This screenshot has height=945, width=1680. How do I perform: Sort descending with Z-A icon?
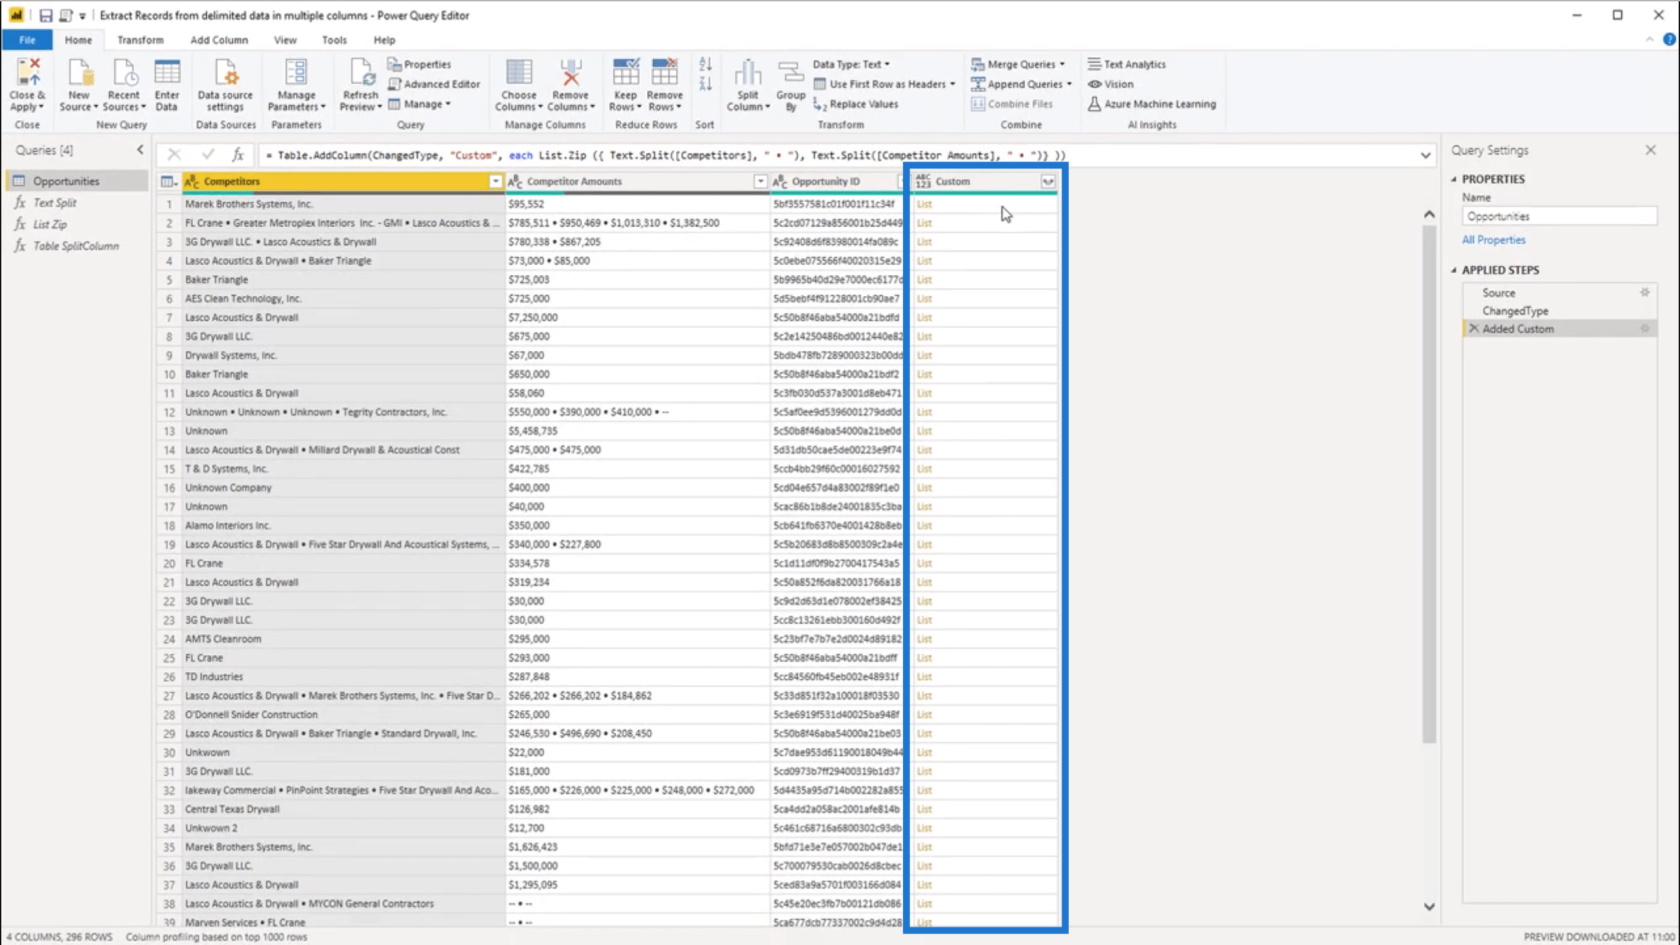tap(705, 84)
